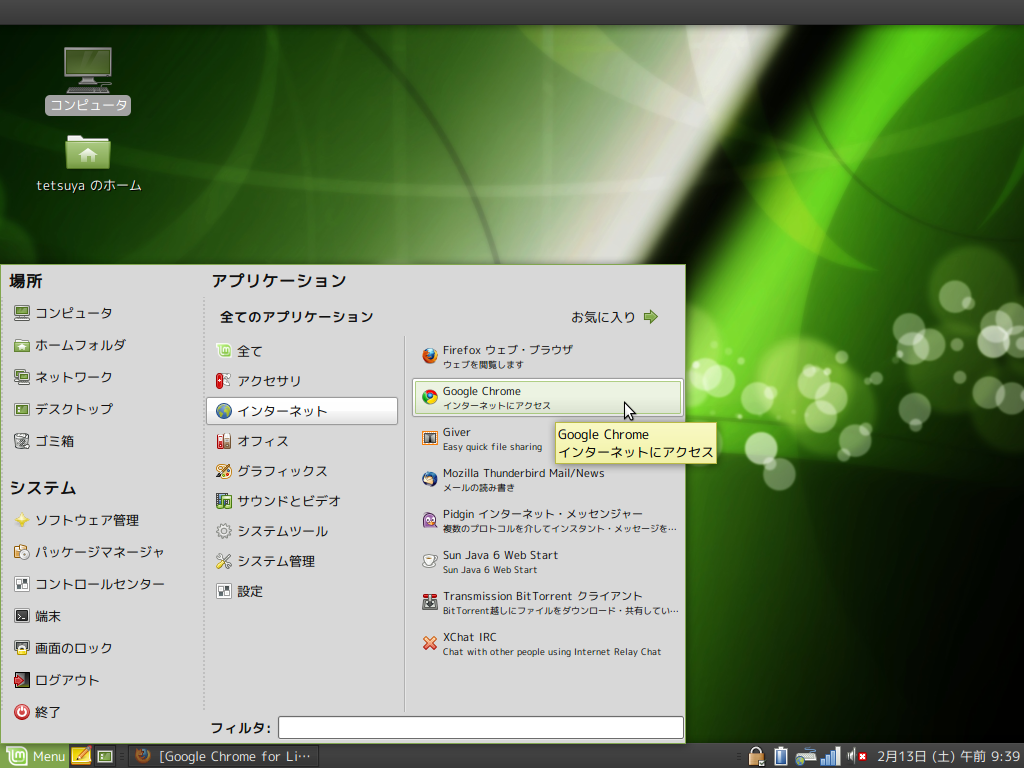Open Pidgin インターネット・メッセンジャー
This screenshot has width=1024, height=768.
548,520
